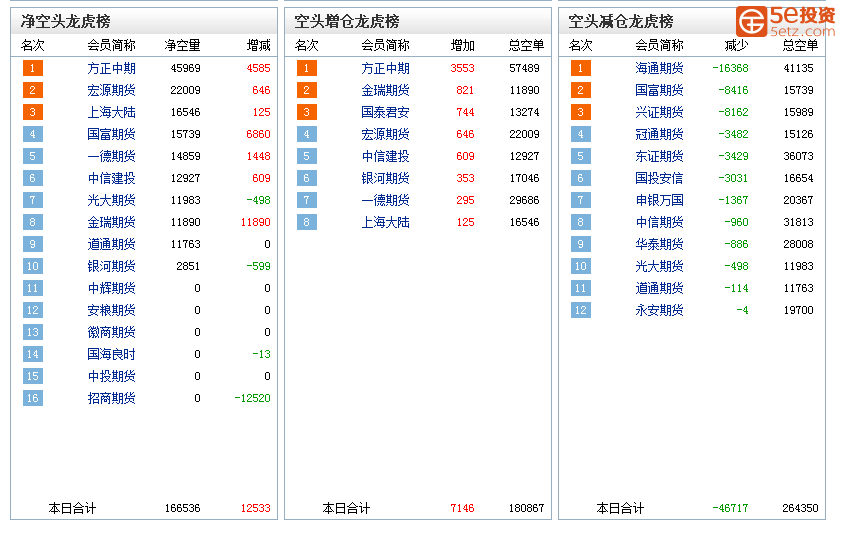The width and height of the screenshot is (843, 533).
Task: Click the daily total -46717
Action: point(730,508)
